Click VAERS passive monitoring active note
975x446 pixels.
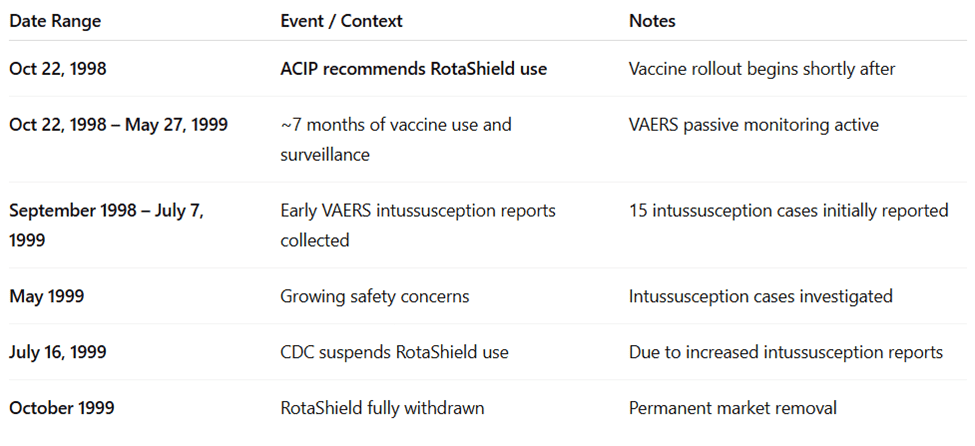pos(753,125)
